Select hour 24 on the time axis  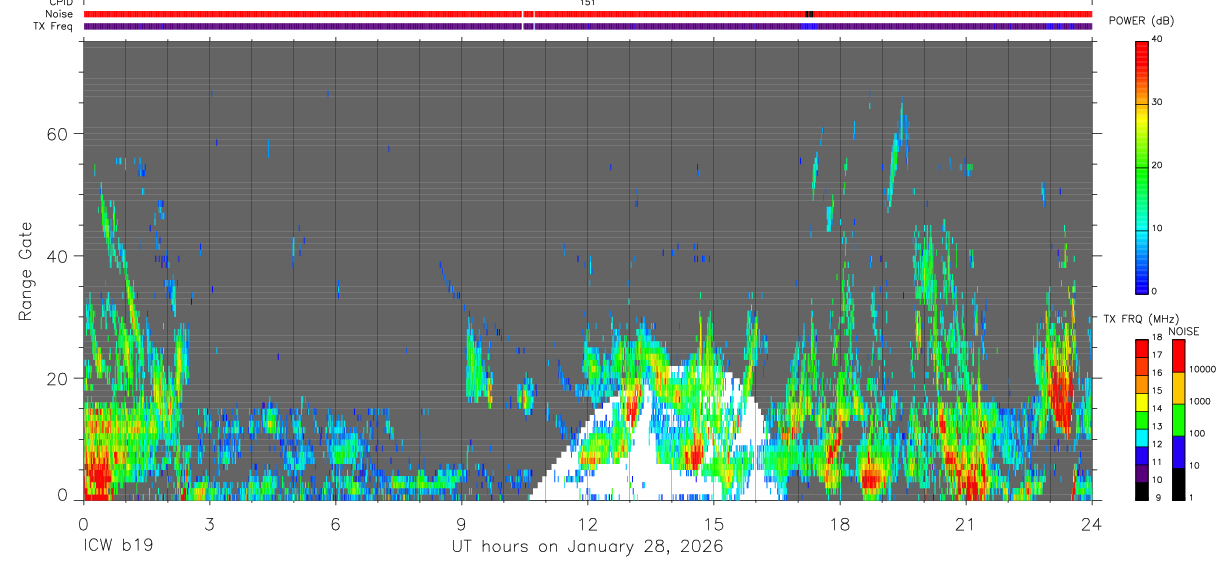click(1091, 523)
